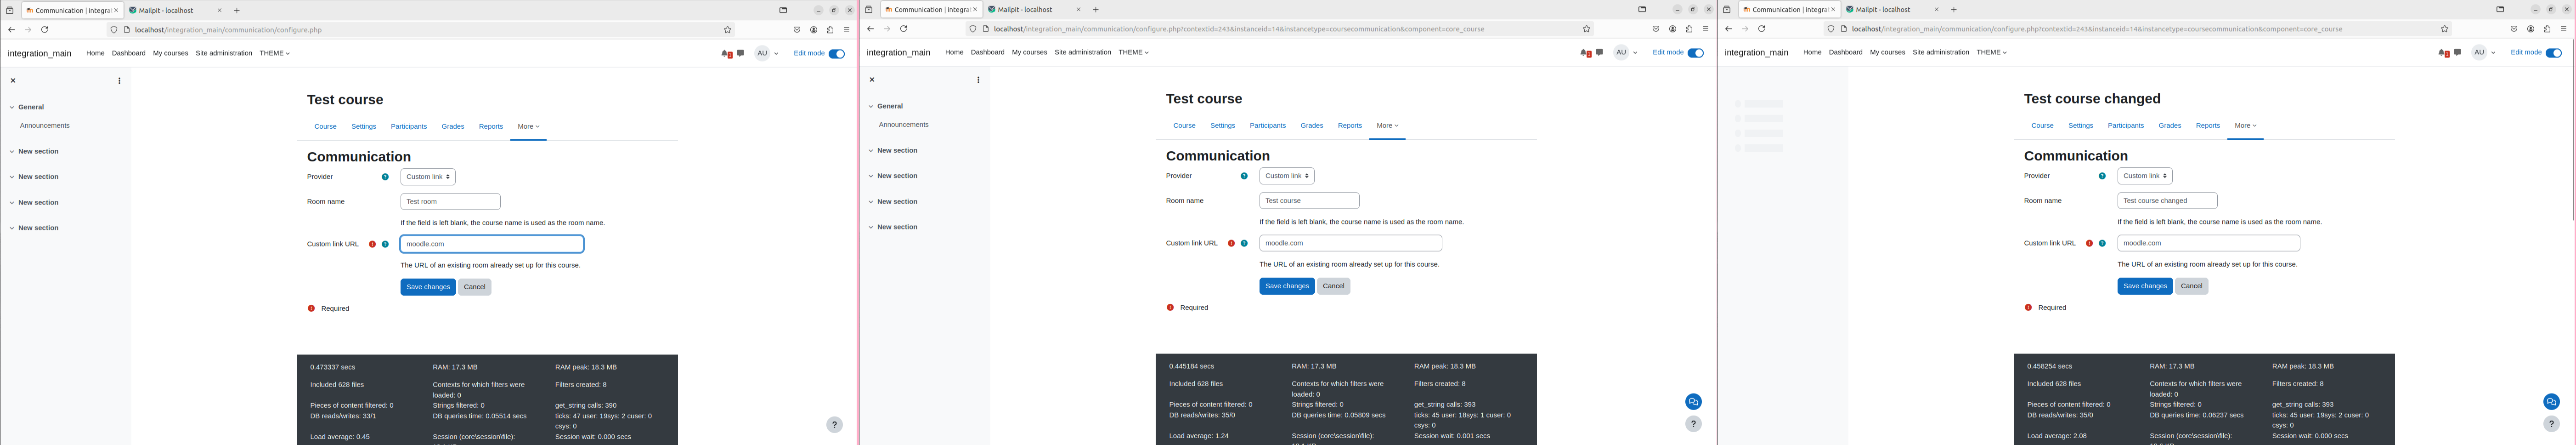2576x445 pixels.
Task: Show Provider help icon in left window
Action: click(385, 177)
